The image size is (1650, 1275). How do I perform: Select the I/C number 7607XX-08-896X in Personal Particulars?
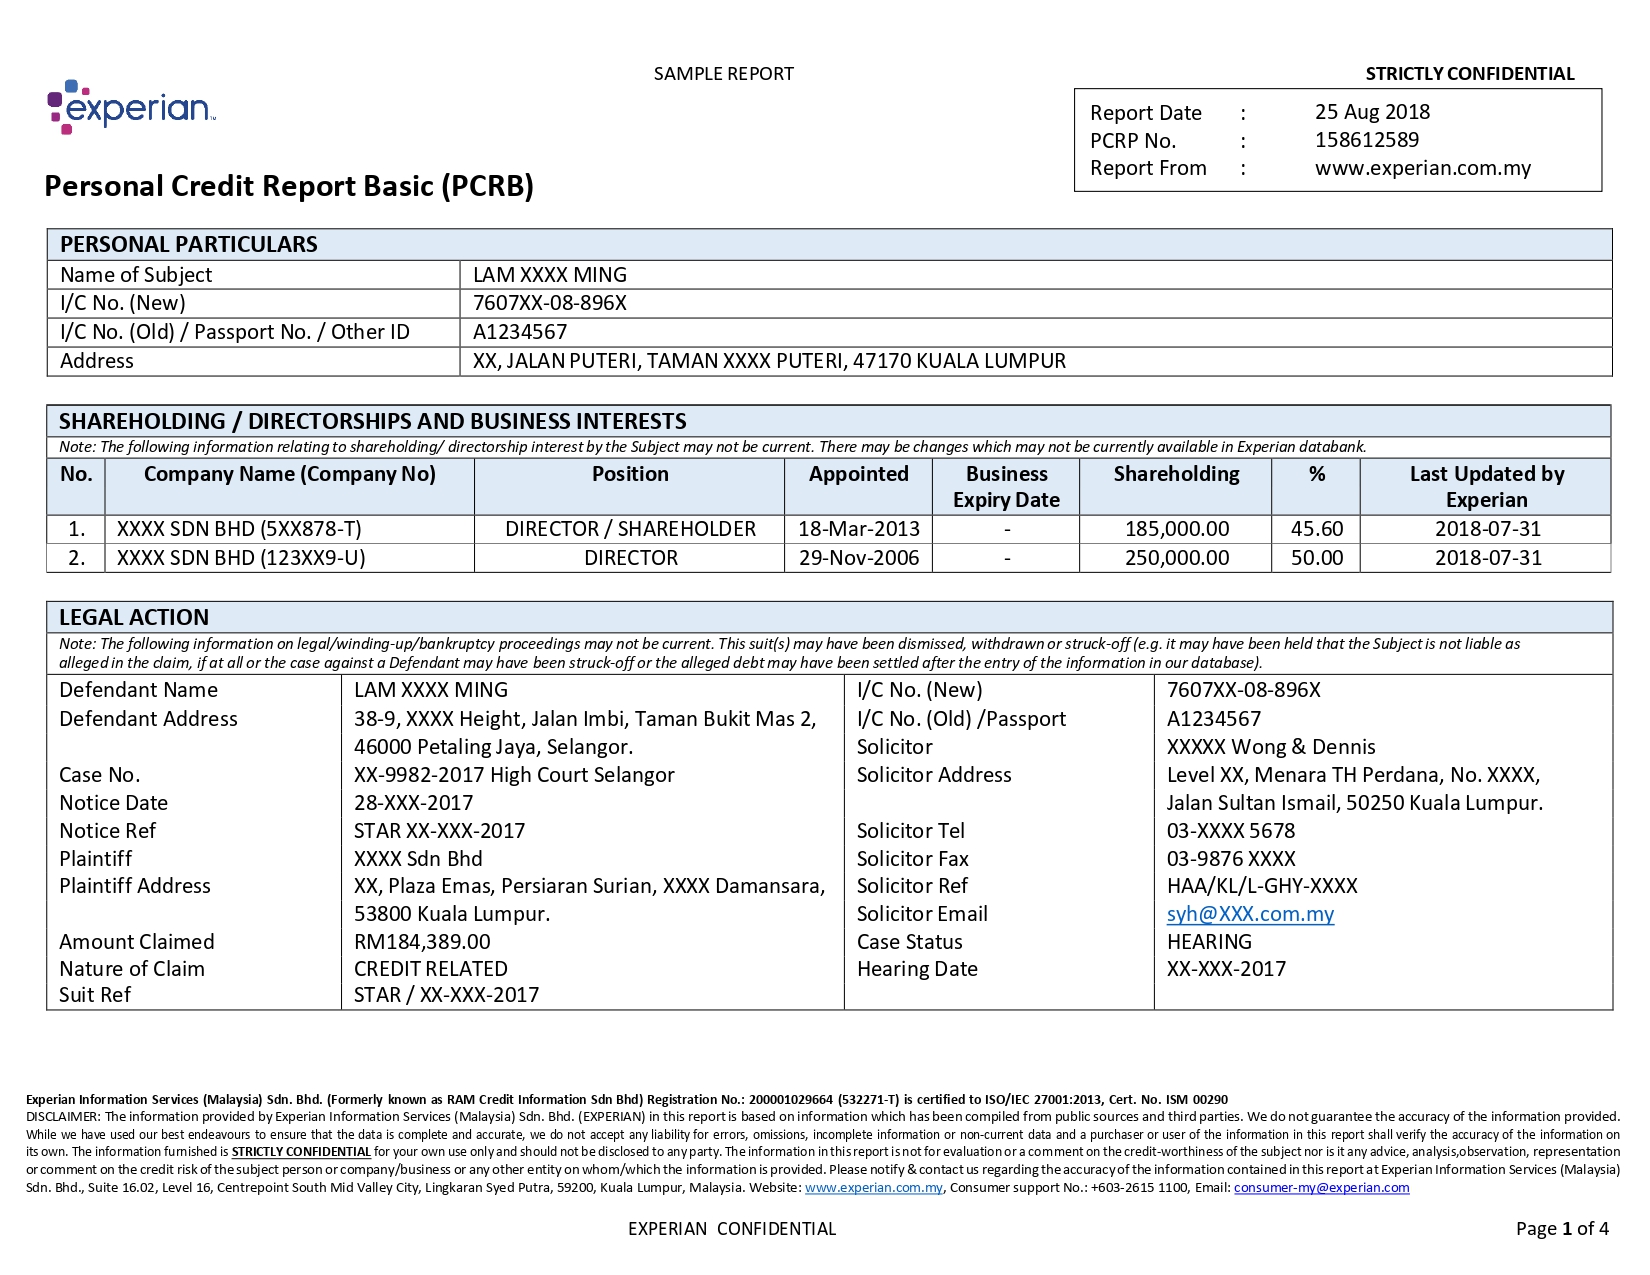tap(550, 303)
